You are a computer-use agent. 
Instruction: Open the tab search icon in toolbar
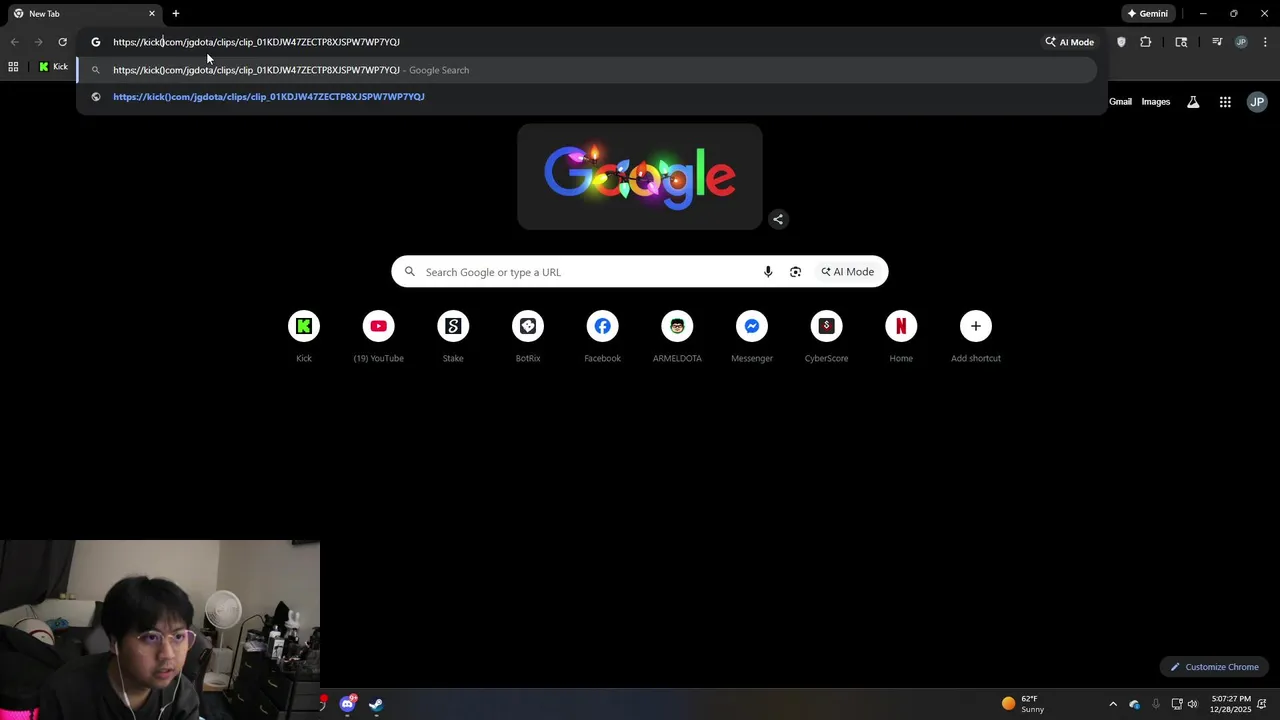(1181, 42)
